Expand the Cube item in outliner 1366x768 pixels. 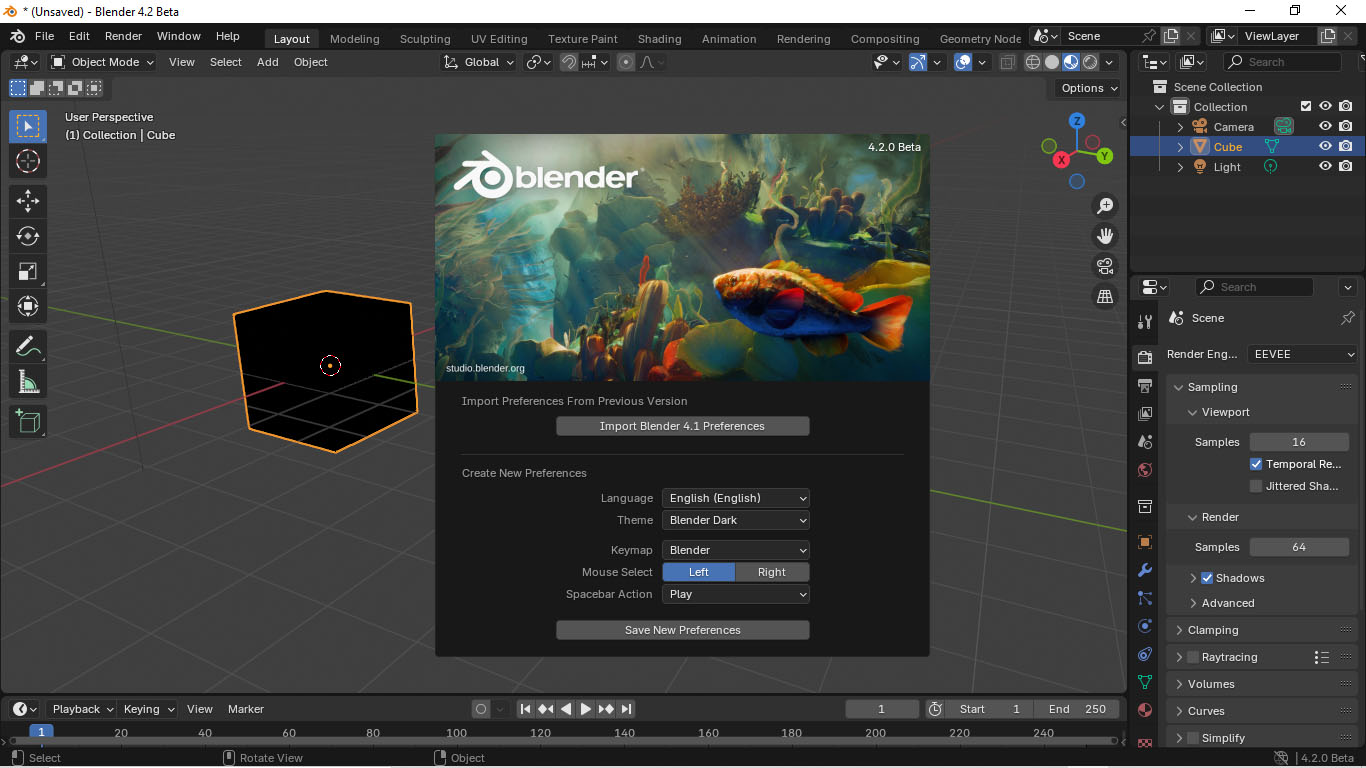[1180, 147]
